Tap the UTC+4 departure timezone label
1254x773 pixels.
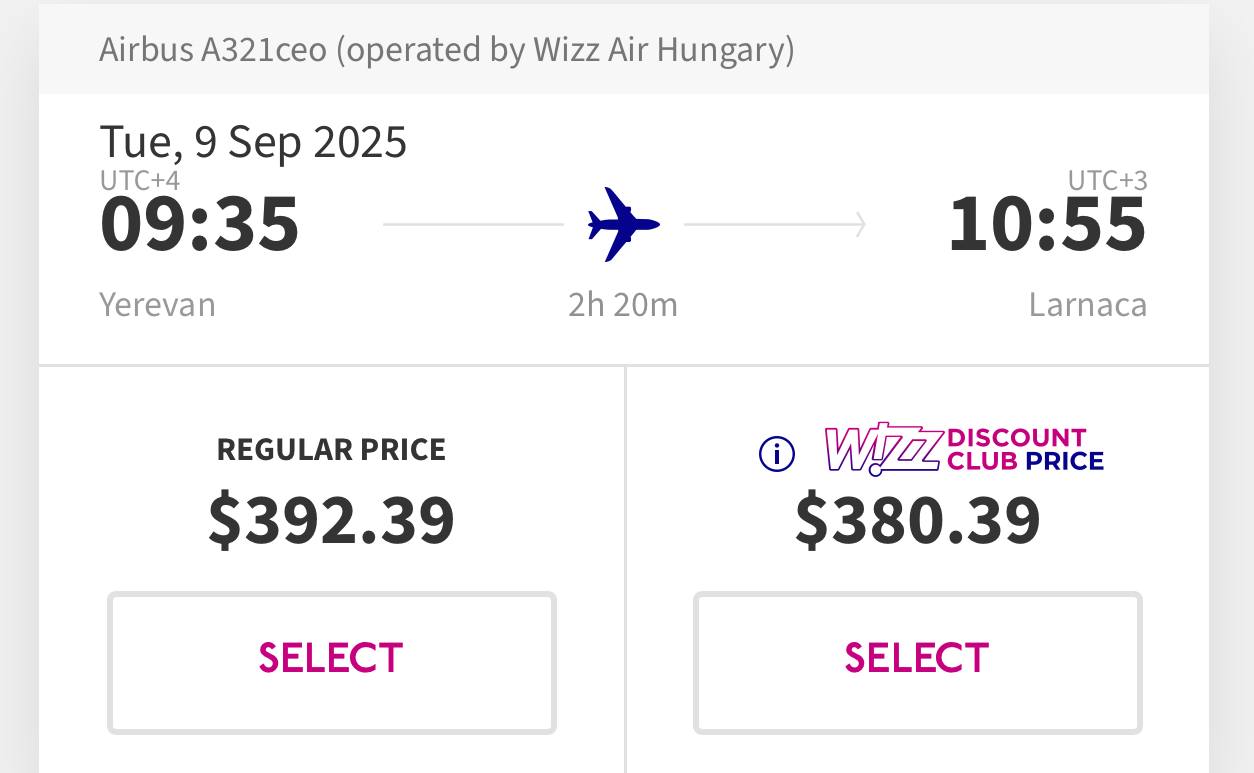click(140, 181)
